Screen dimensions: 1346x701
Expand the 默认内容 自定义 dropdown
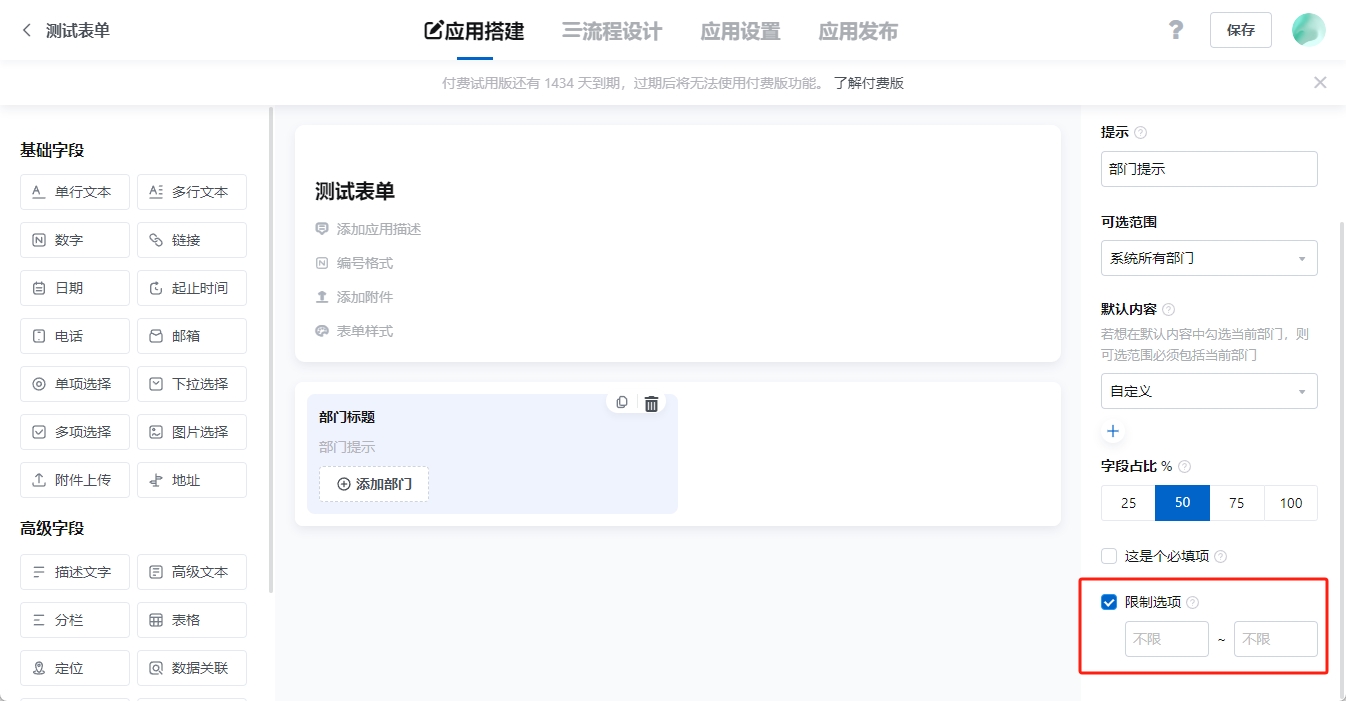pyautogui.click(x=1208, y=391)
